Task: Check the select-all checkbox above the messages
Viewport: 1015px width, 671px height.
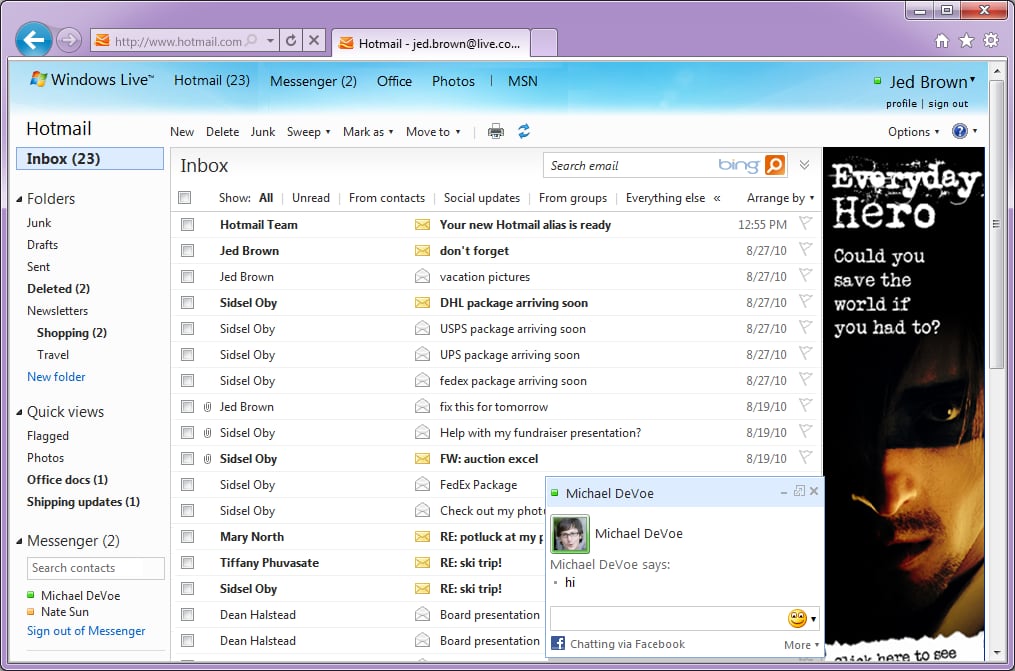Action: coord(184,197)
